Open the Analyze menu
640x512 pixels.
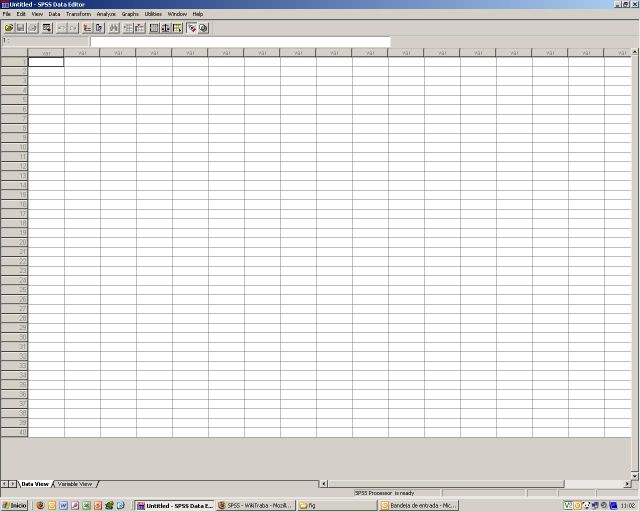tap(106, 14)
